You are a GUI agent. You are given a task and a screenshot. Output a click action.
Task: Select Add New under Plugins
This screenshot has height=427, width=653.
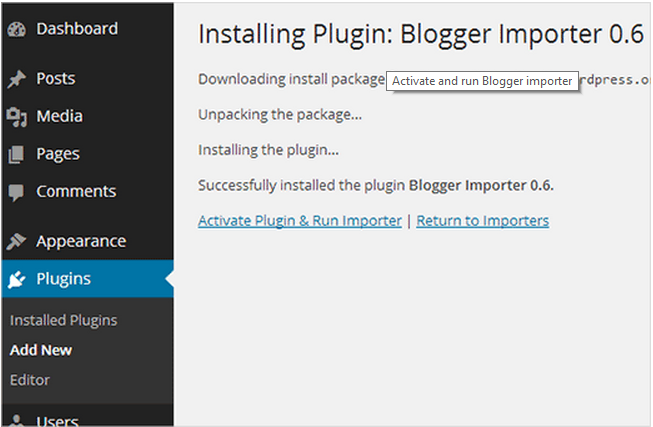coord(41,350)
